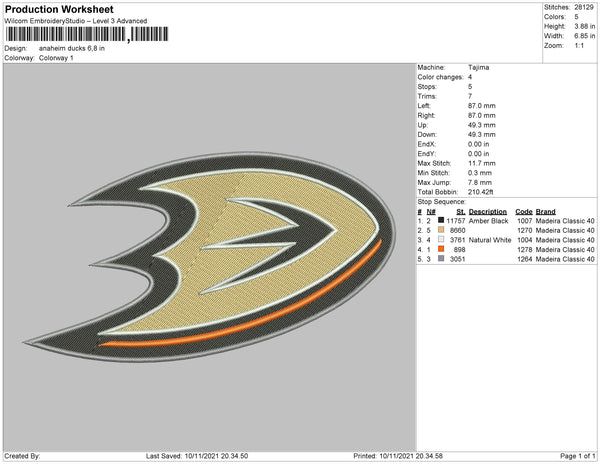Click the 'Description' column header
600x464 pixels.
tap(488, 212)
